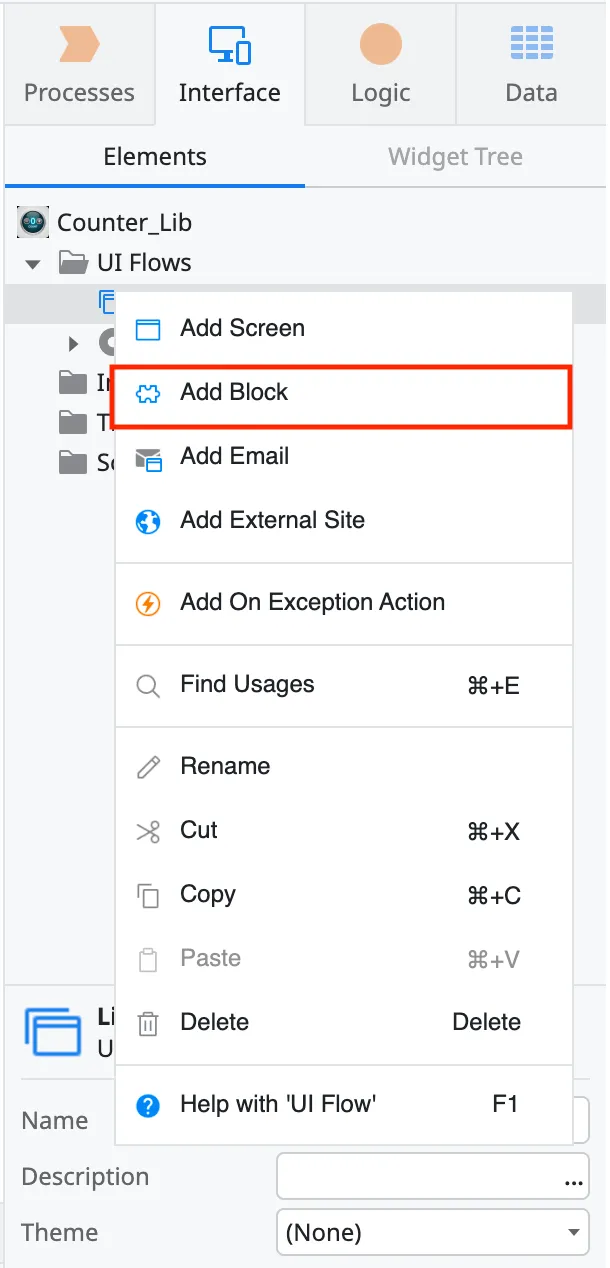Switch to the Widget Tree tab

tap(455, 157)
